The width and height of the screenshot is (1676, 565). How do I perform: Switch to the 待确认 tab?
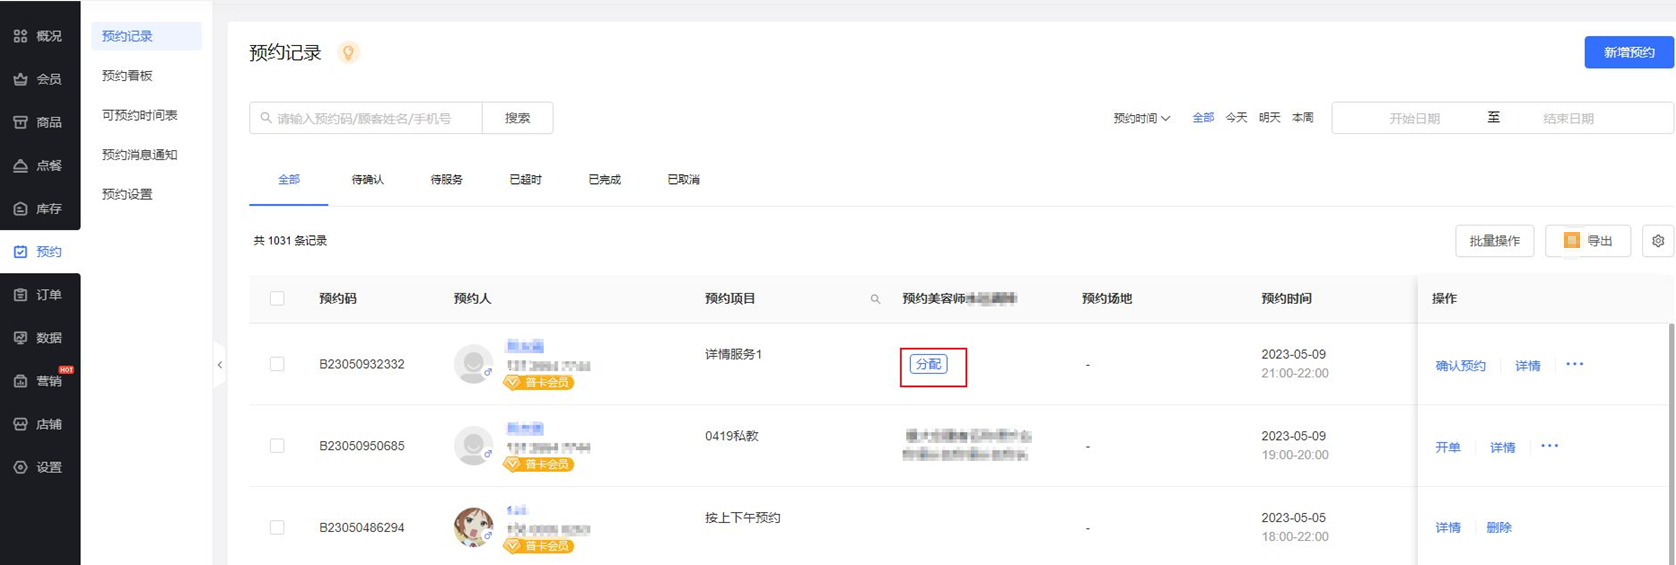tap(367, 180)
